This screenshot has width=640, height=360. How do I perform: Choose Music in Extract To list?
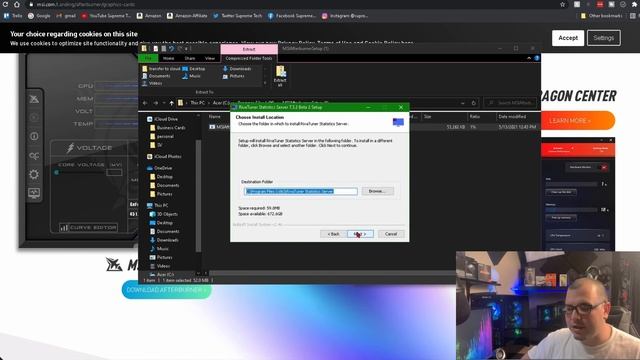tap(192, 76)
